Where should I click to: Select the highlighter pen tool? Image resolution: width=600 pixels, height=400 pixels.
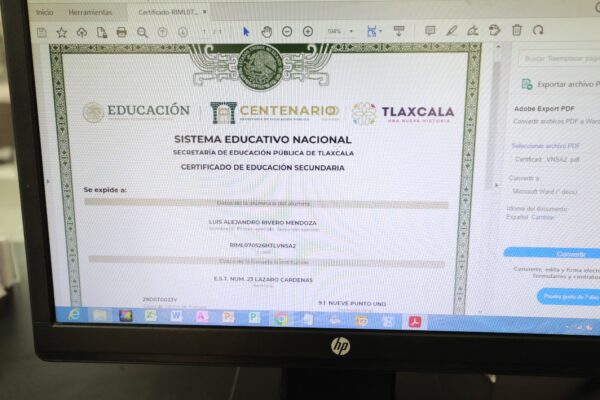click(x=451, y=31)
